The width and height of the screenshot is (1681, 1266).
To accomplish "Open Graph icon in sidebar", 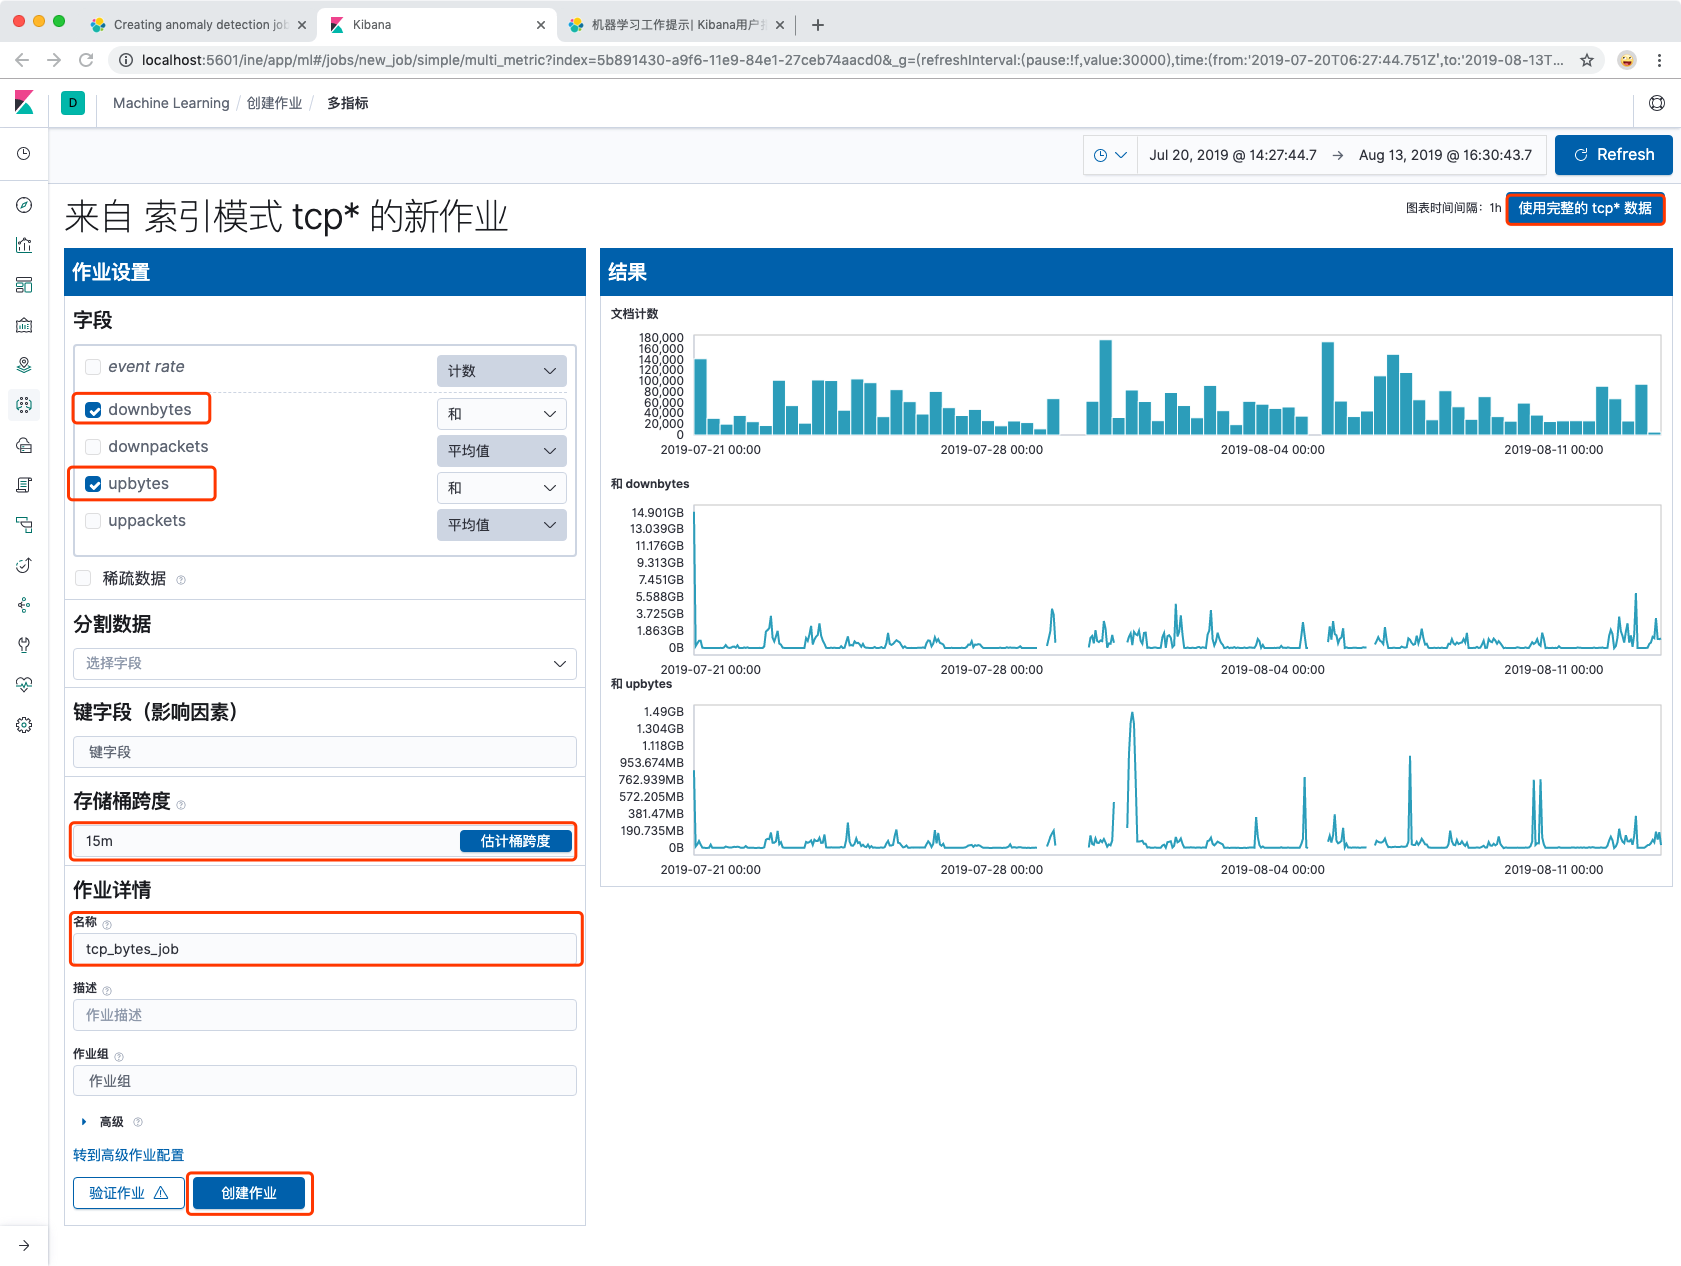I will coord(24,605).
